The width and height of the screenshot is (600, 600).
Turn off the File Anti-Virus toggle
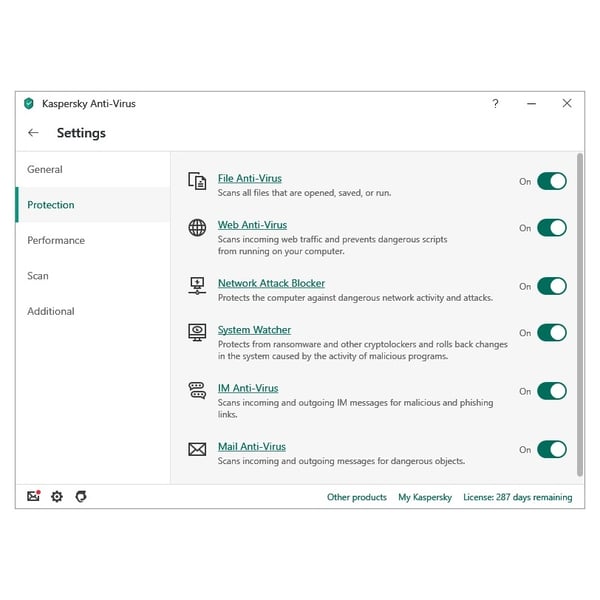[x=551, y=181]
